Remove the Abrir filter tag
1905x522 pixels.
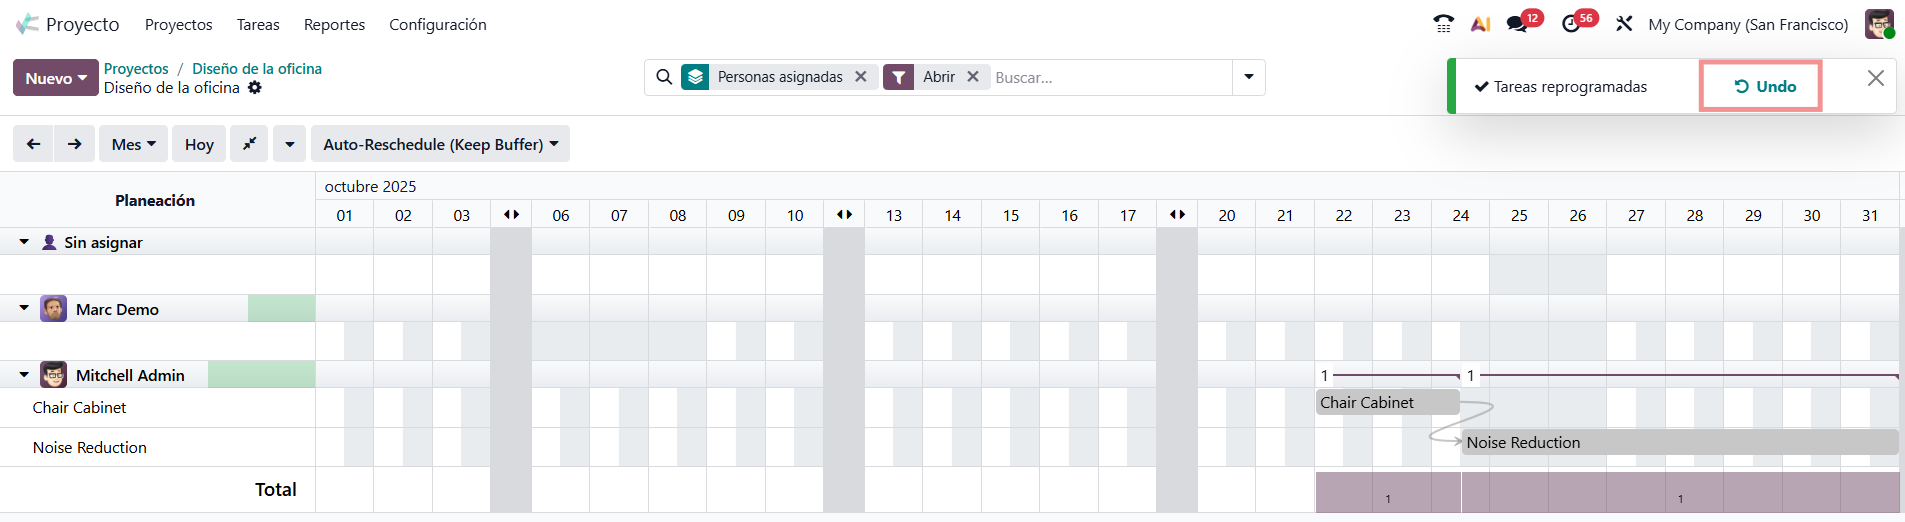click(973, 77)
